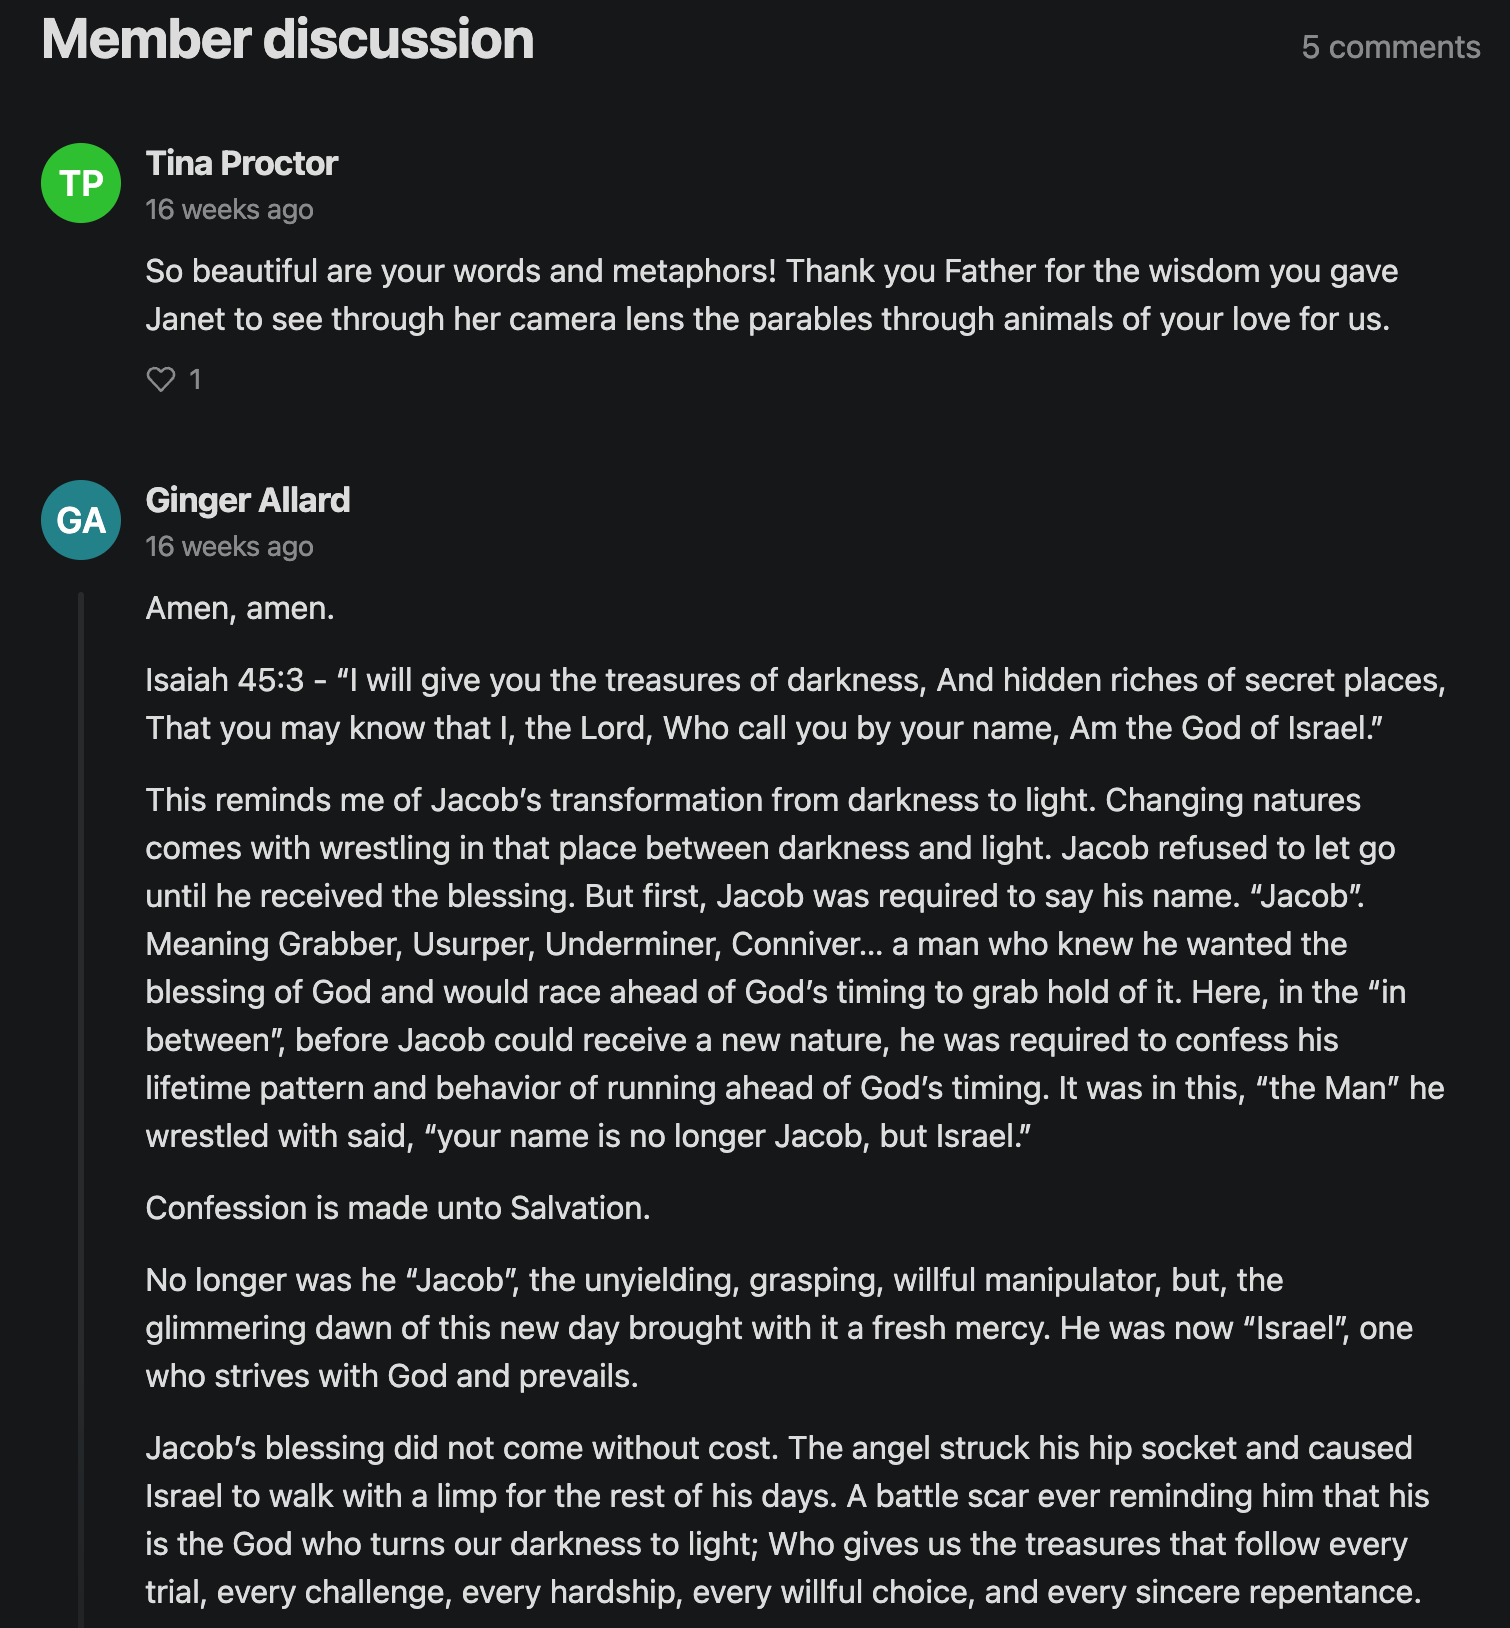
Task: Click the 'Confession is made unto Salvation.' line
Action: tap(398, 1208)
